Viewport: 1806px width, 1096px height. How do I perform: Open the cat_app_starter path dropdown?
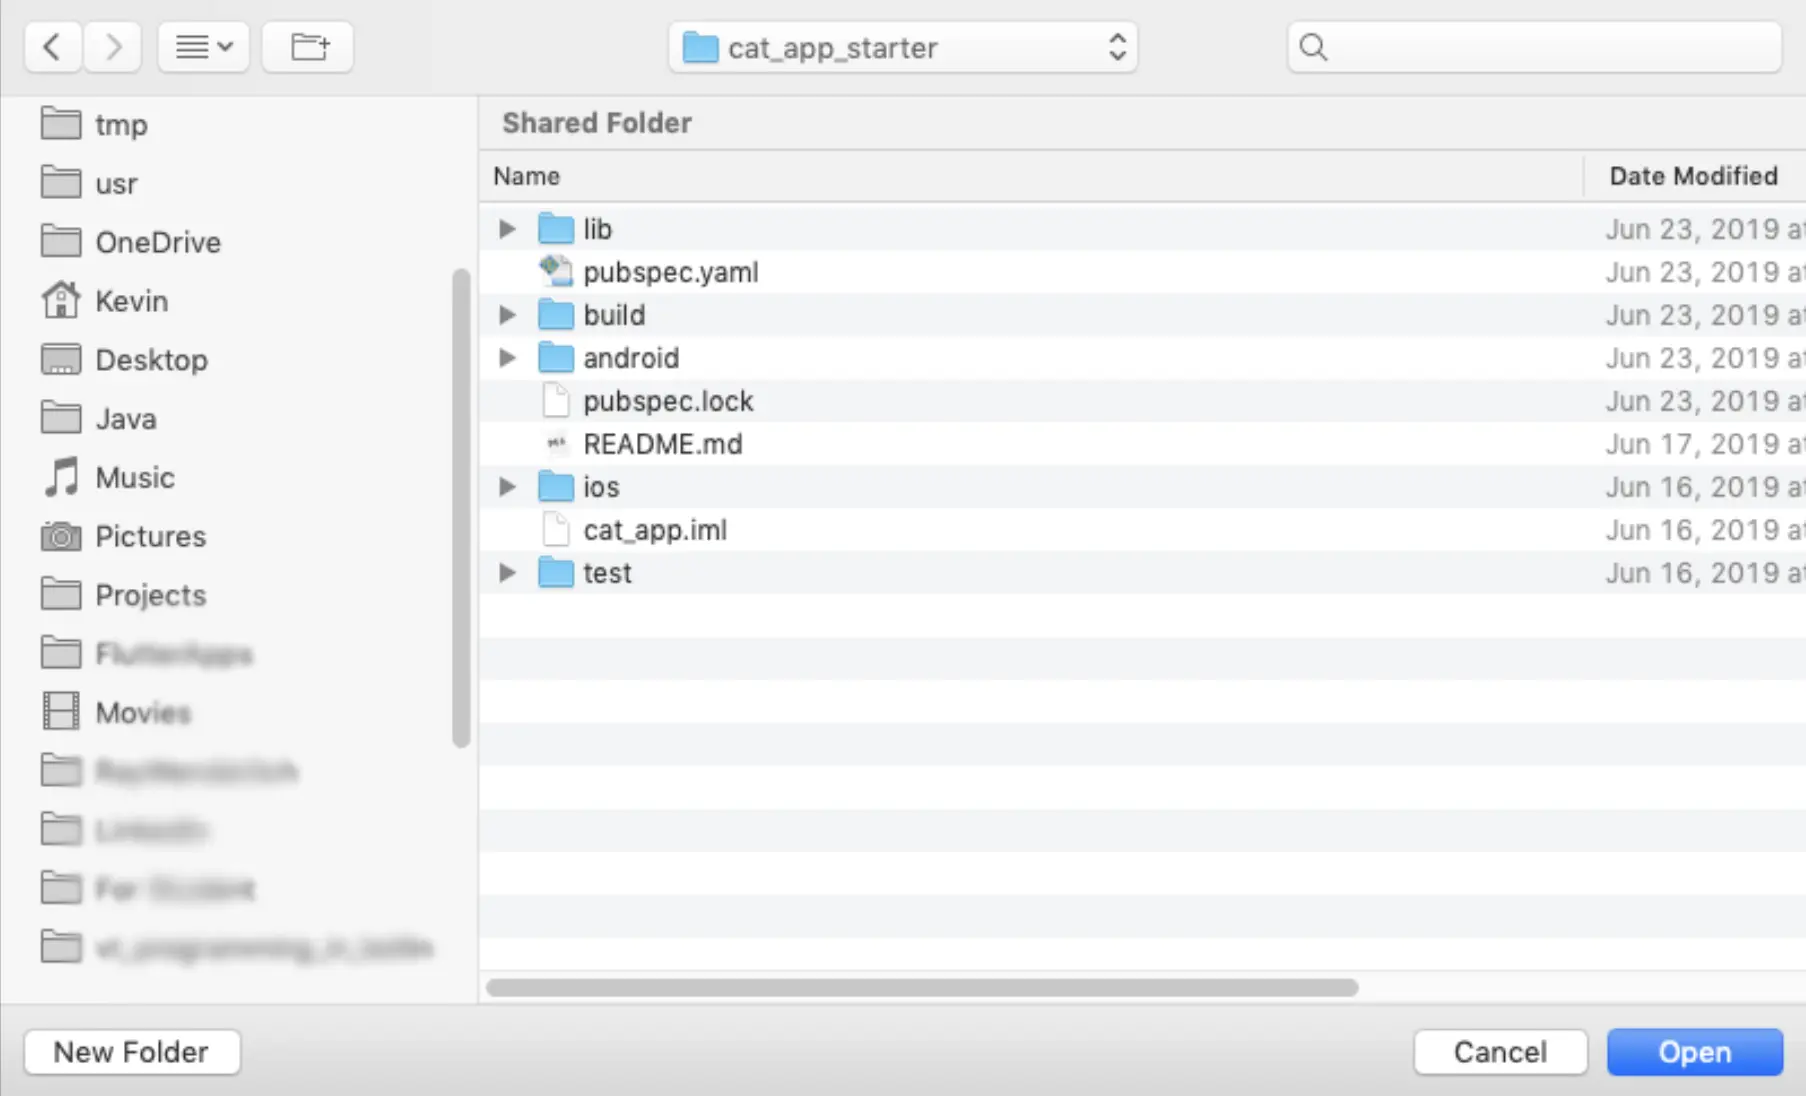click(x=903, y=47)
